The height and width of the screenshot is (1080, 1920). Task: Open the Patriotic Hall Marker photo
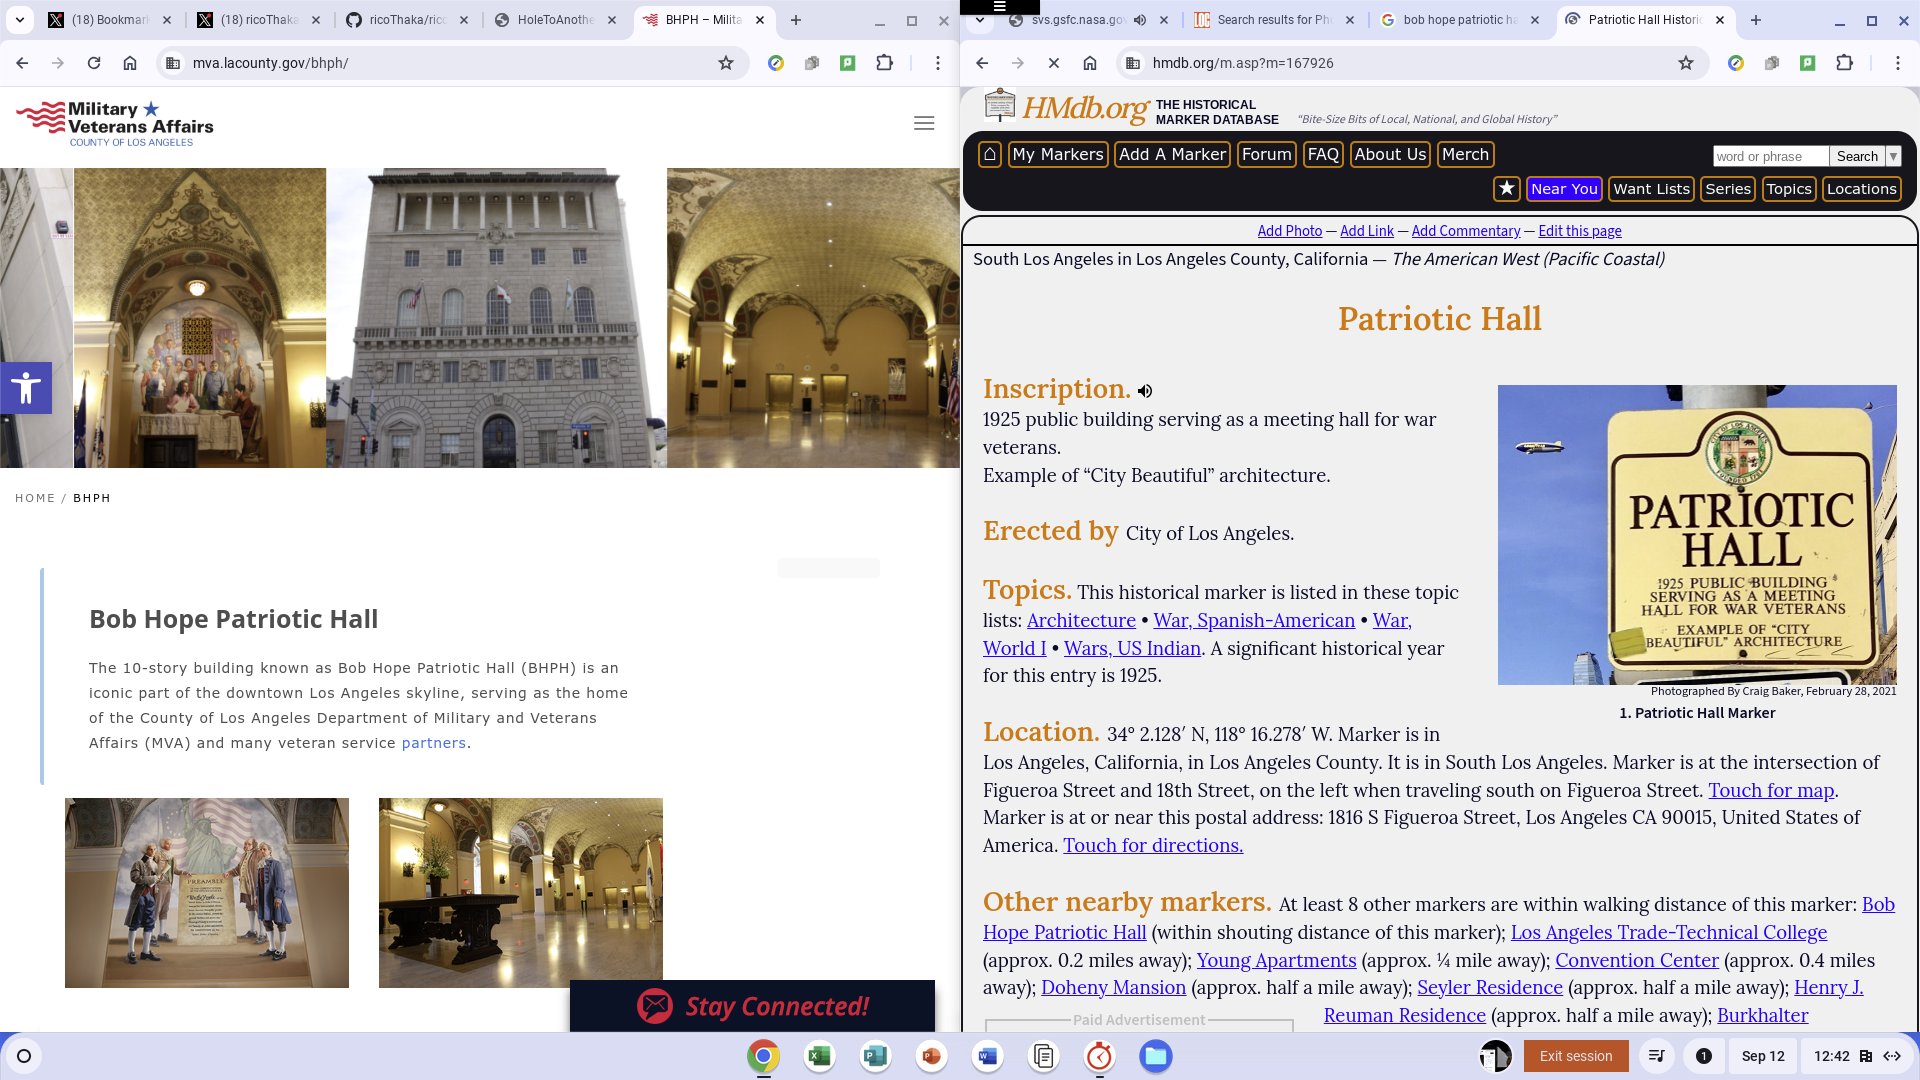1697,535
